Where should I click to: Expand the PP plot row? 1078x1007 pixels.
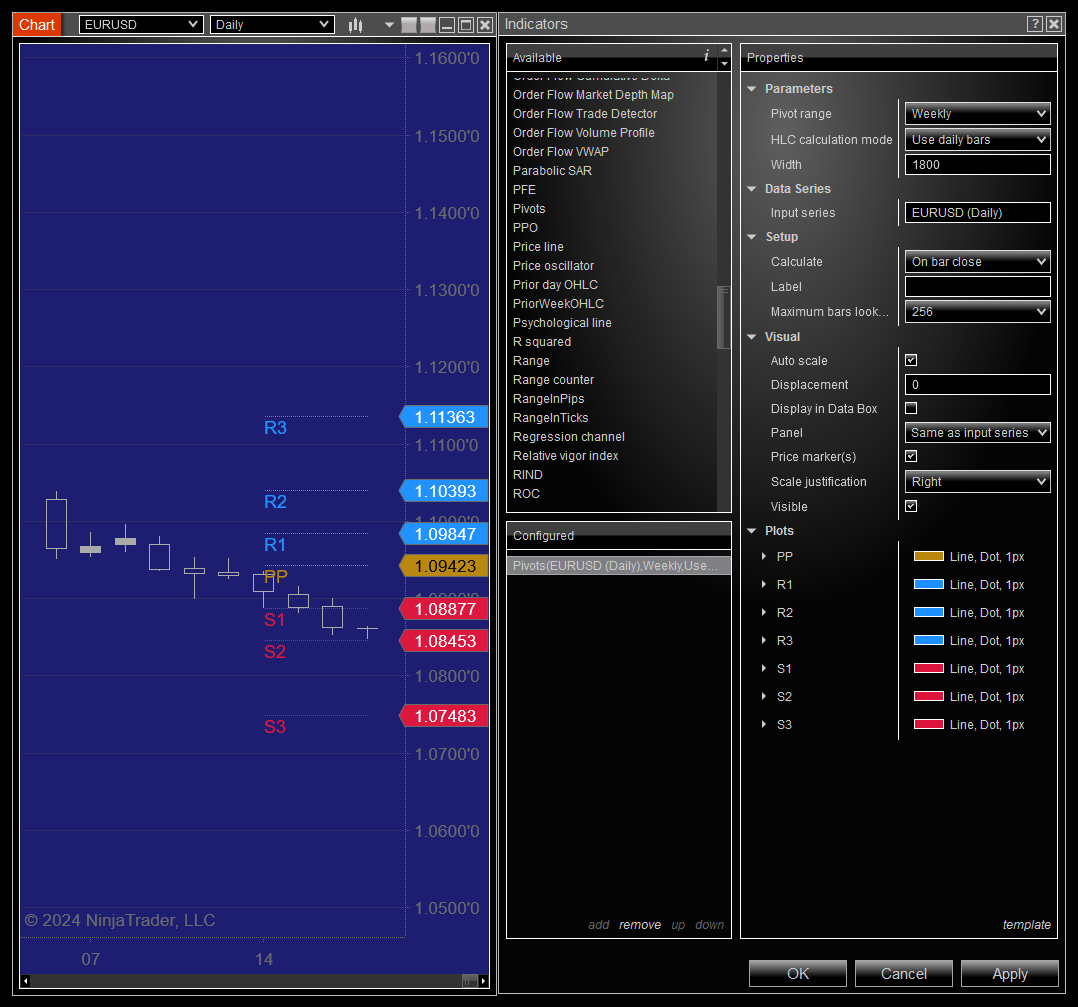[x=764, y=556]
